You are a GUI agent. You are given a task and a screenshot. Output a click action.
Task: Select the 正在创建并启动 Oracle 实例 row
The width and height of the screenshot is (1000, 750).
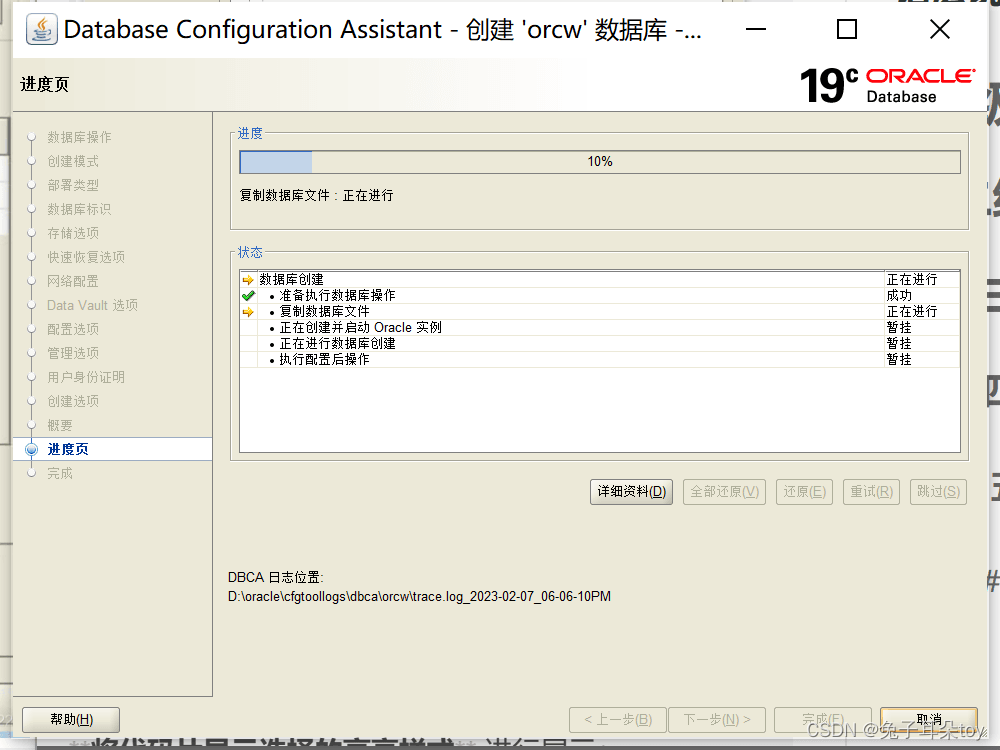pos(360,328)
